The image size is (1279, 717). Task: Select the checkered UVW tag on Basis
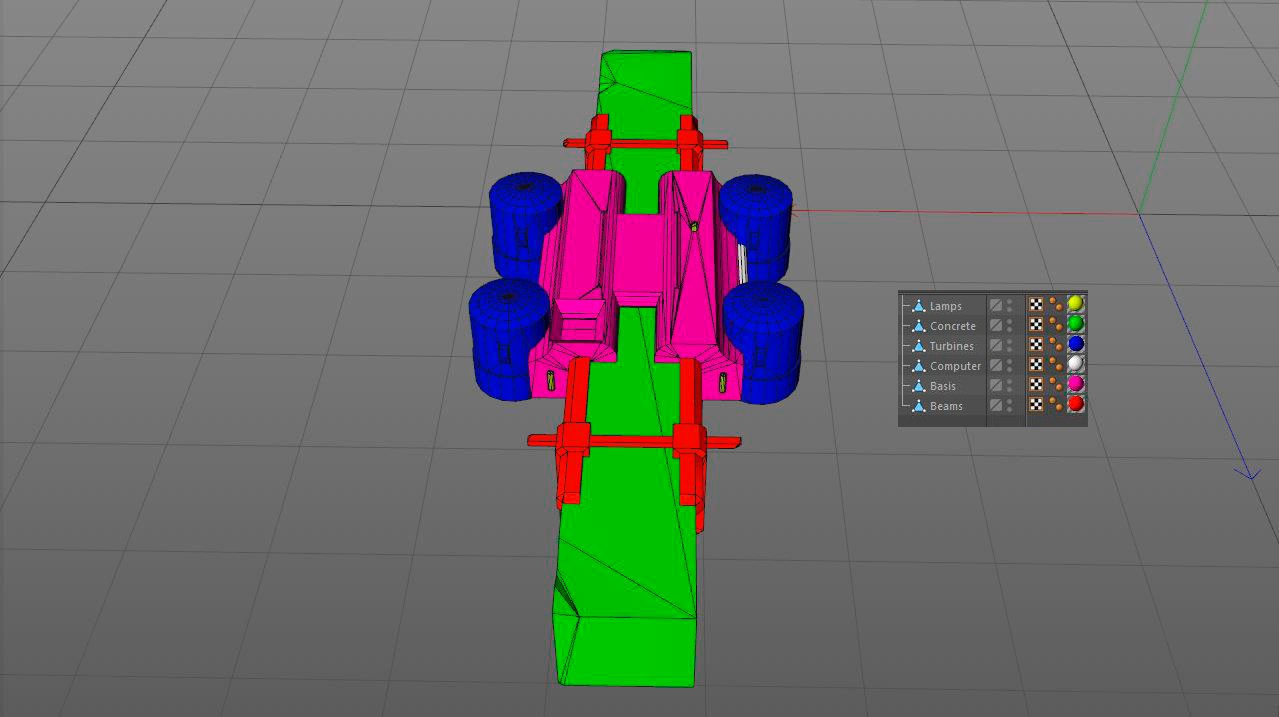(1036, 385)
